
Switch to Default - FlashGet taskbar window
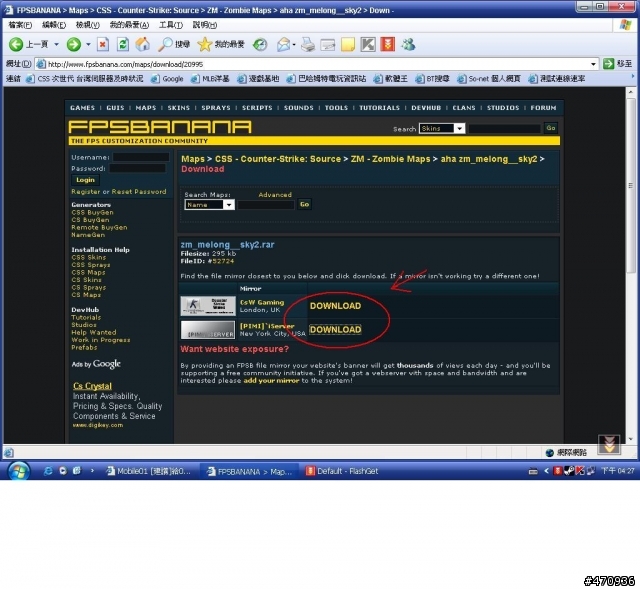343,471
